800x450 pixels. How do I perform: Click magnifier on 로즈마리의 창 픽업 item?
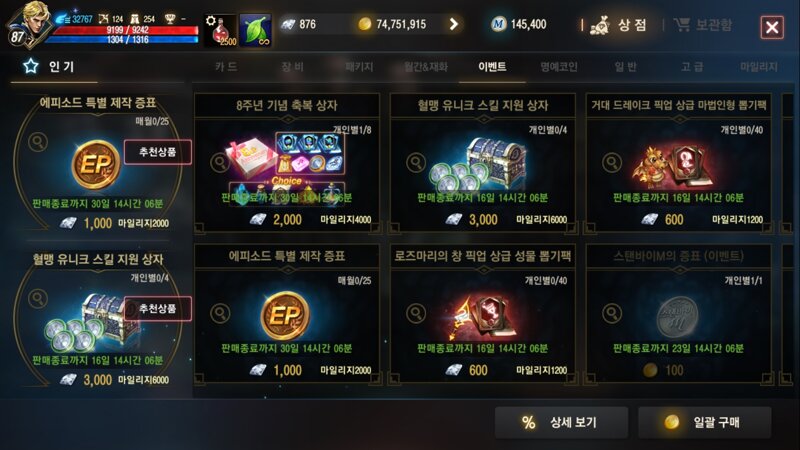416,313
